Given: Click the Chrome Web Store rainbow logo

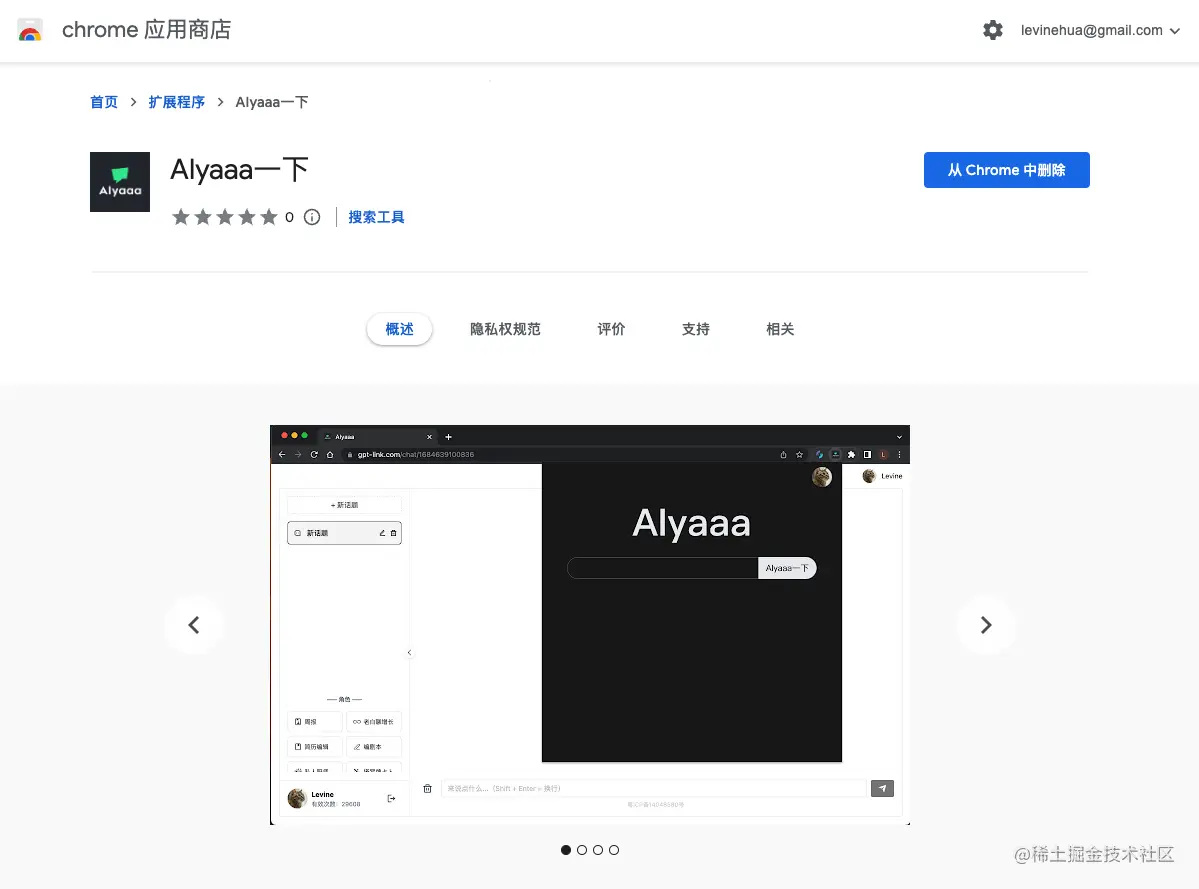Looking at the screenshot, I should 30,30.
